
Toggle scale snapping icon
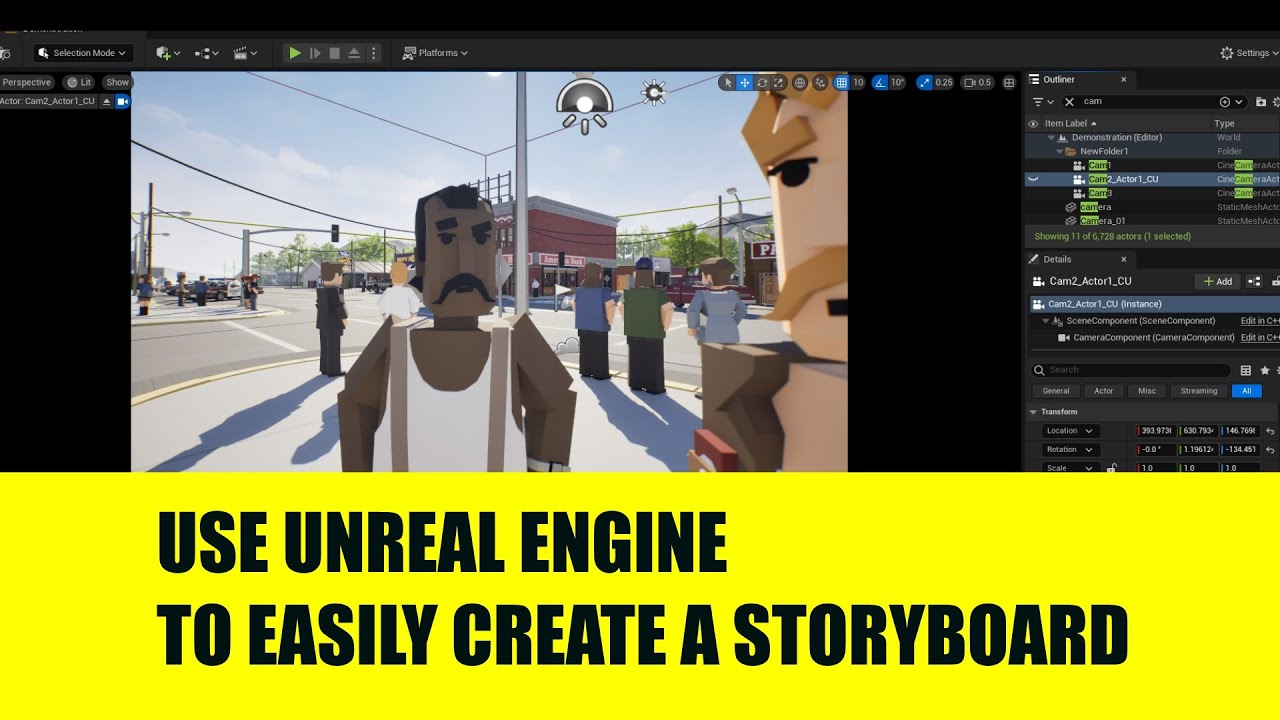pyautogui.click(x=923, y=82)
